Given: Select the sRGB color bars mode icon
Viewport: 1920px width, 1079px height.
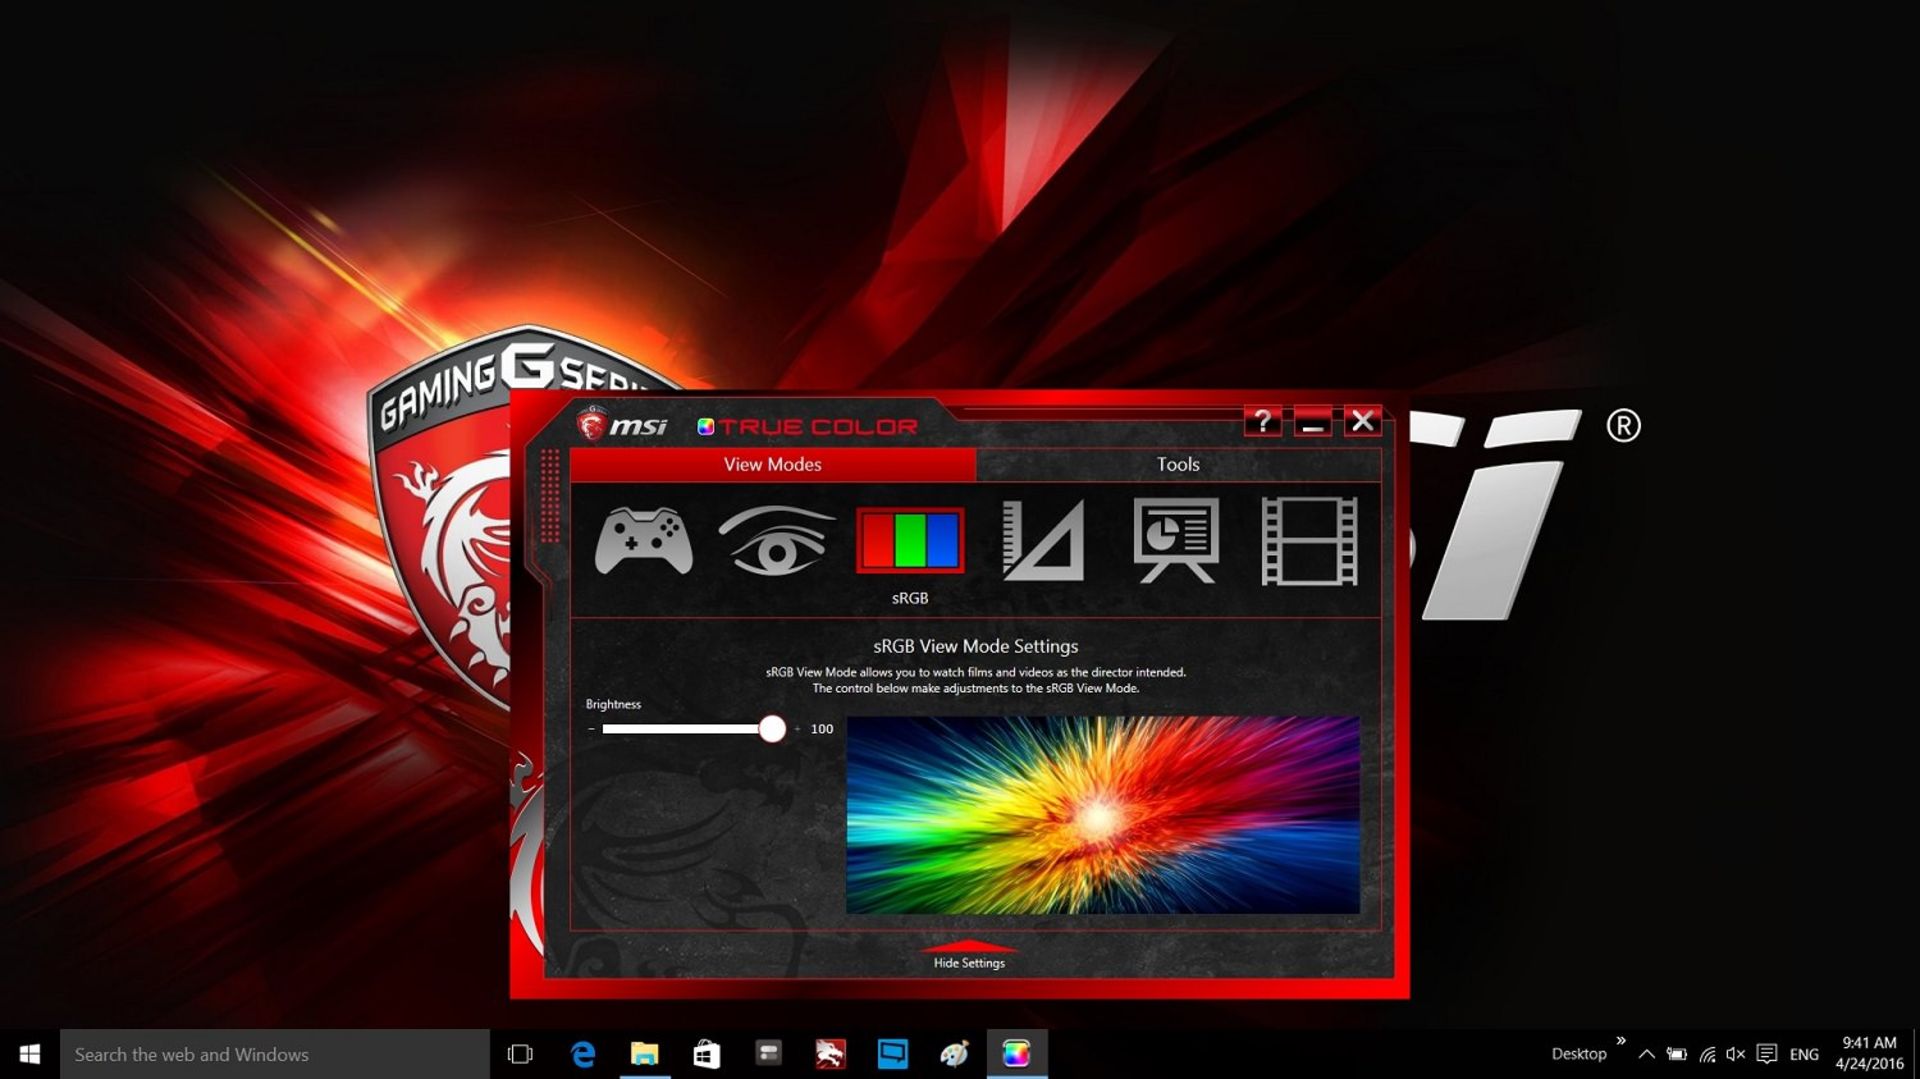Looking at the screenshot, I should [x=910, y=540].
